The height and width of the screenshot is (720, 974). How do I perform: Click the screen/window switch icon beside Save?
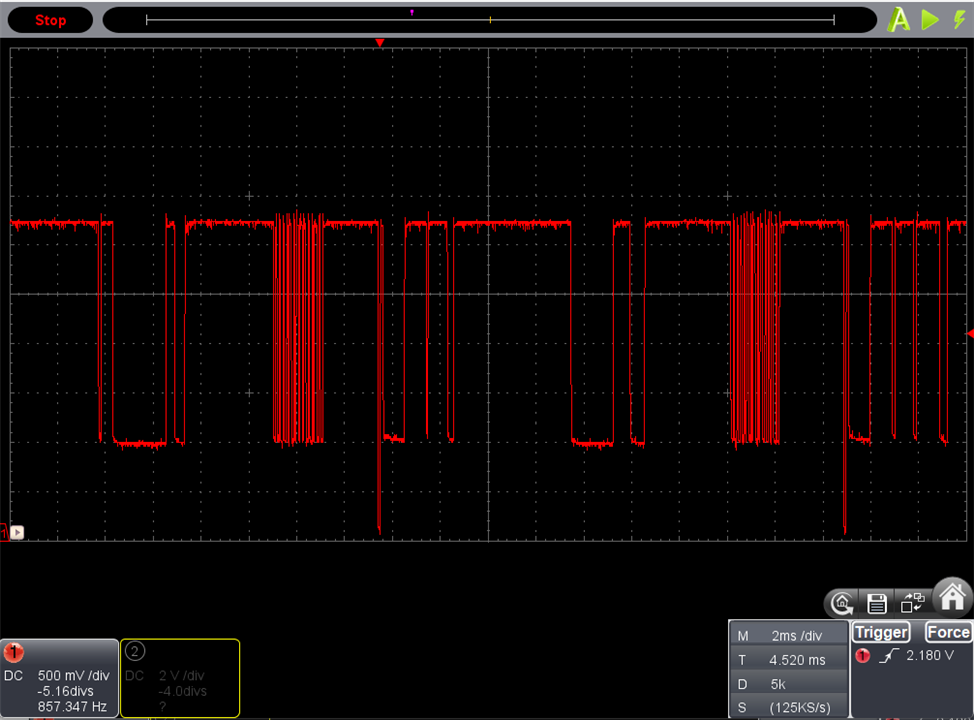[x=911, y=603]
